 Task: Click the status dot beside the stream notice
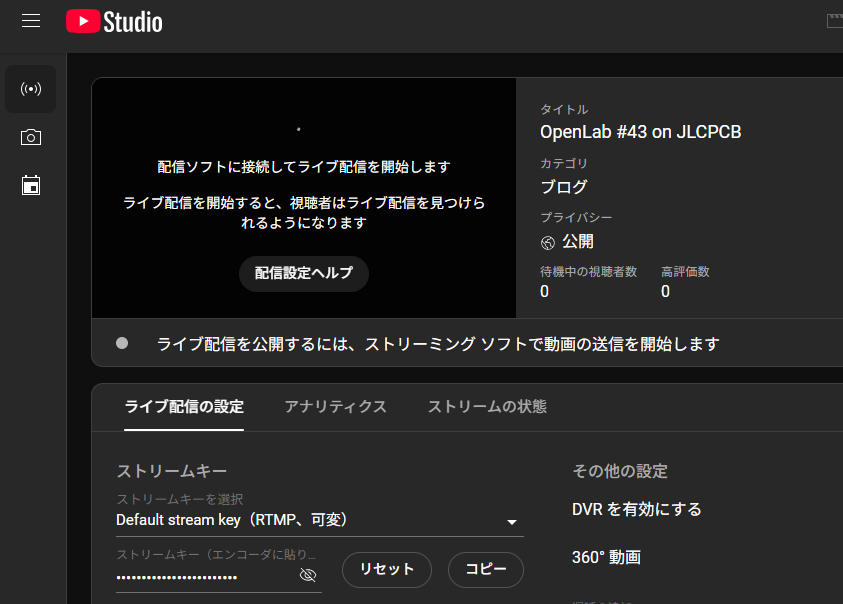point(122,343)
